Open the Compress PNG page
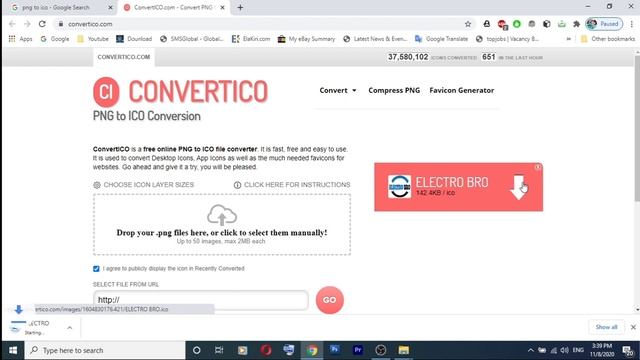640x360 pixels. tap(394, 90)
